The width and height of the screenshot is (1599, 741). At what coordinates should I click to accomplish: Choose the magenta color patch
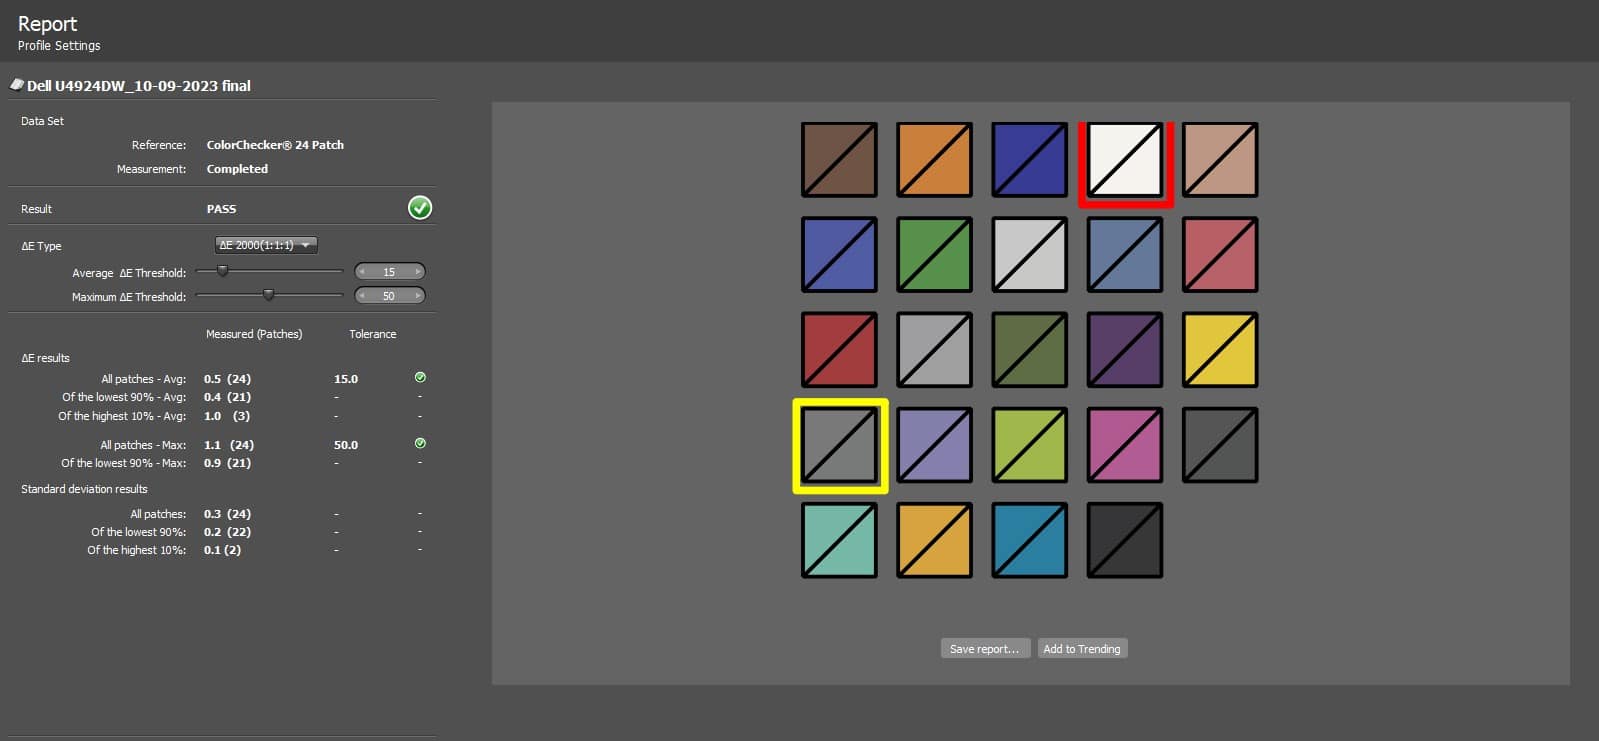point(1125,445)
